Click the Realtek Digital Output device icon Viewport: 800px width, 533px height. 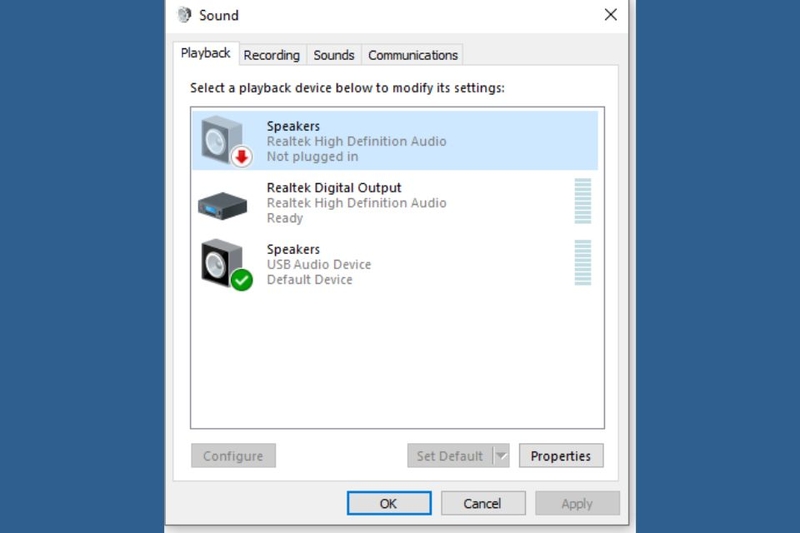[222, 206]
